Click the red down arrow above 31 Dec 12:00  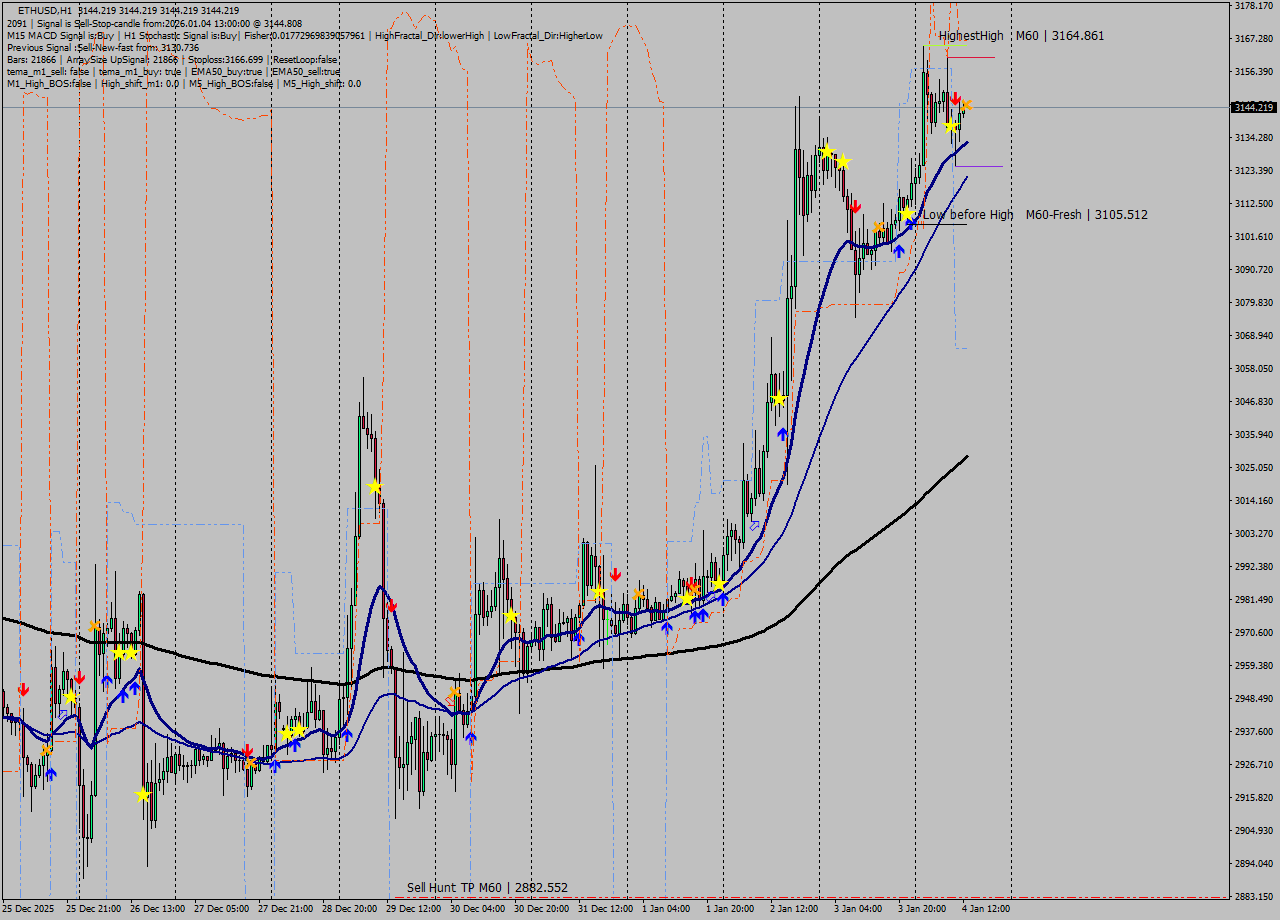click(x=615, y=573)
